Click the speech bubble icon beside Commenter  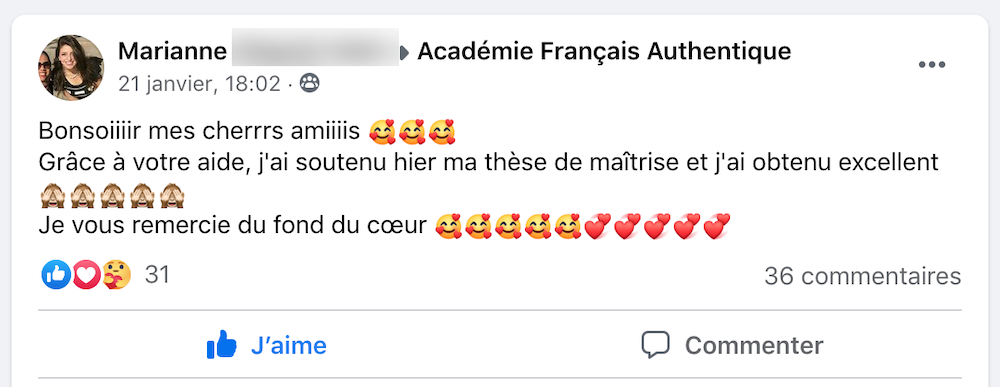tap(655, 345)
